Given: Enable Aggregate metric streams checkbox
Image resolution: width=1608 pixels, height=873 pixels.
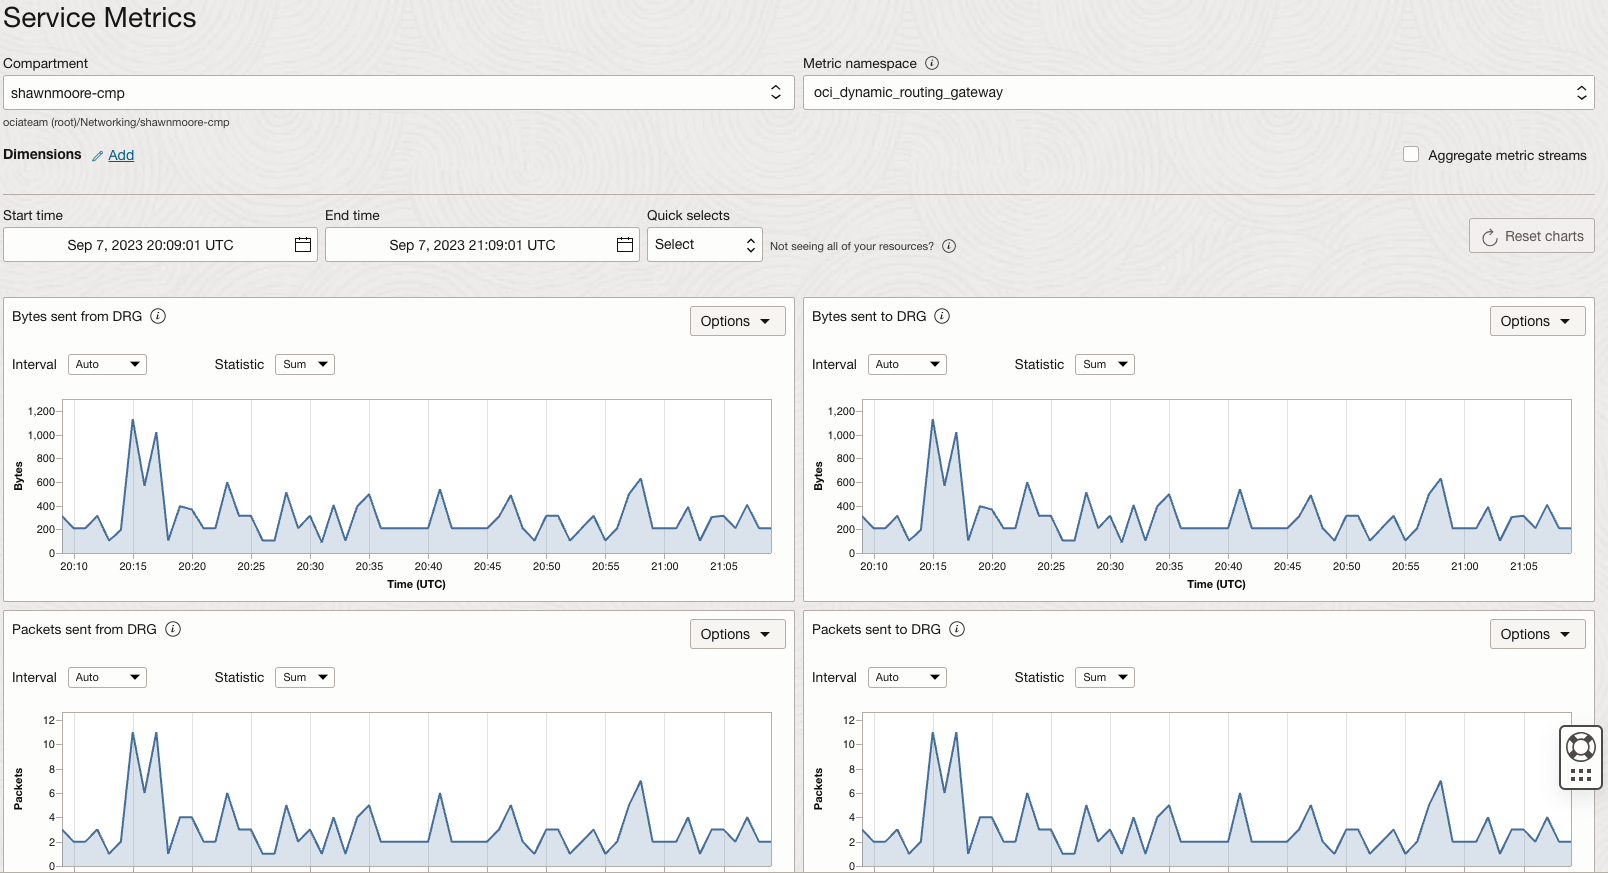Looking at the screenshot, I should [x=1411, y=154].
